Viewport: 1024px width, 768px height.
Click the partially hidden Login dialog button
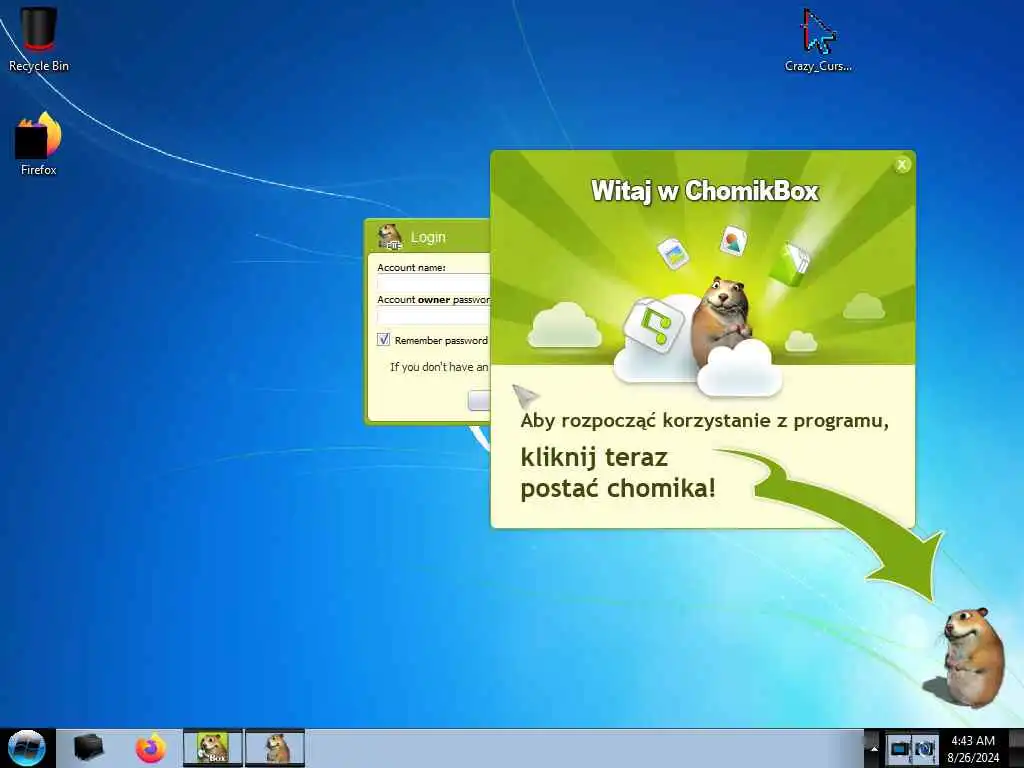tap(479, 400)
